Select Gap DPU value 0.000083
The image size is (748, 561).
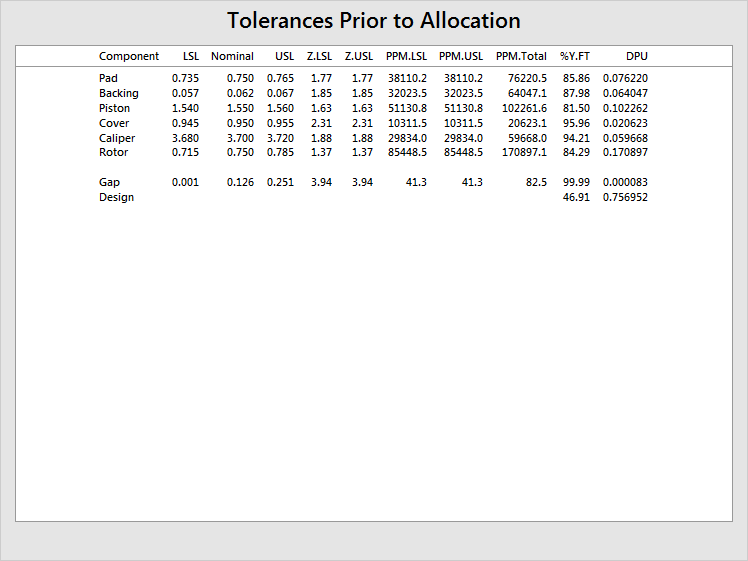point(625,183)
